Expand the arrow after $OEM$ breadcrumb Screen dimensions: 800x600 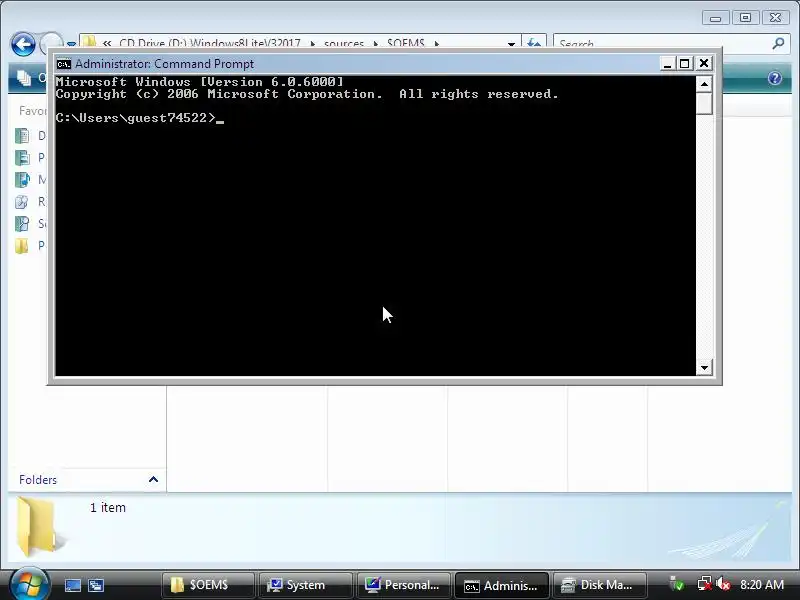coord(437,44)
